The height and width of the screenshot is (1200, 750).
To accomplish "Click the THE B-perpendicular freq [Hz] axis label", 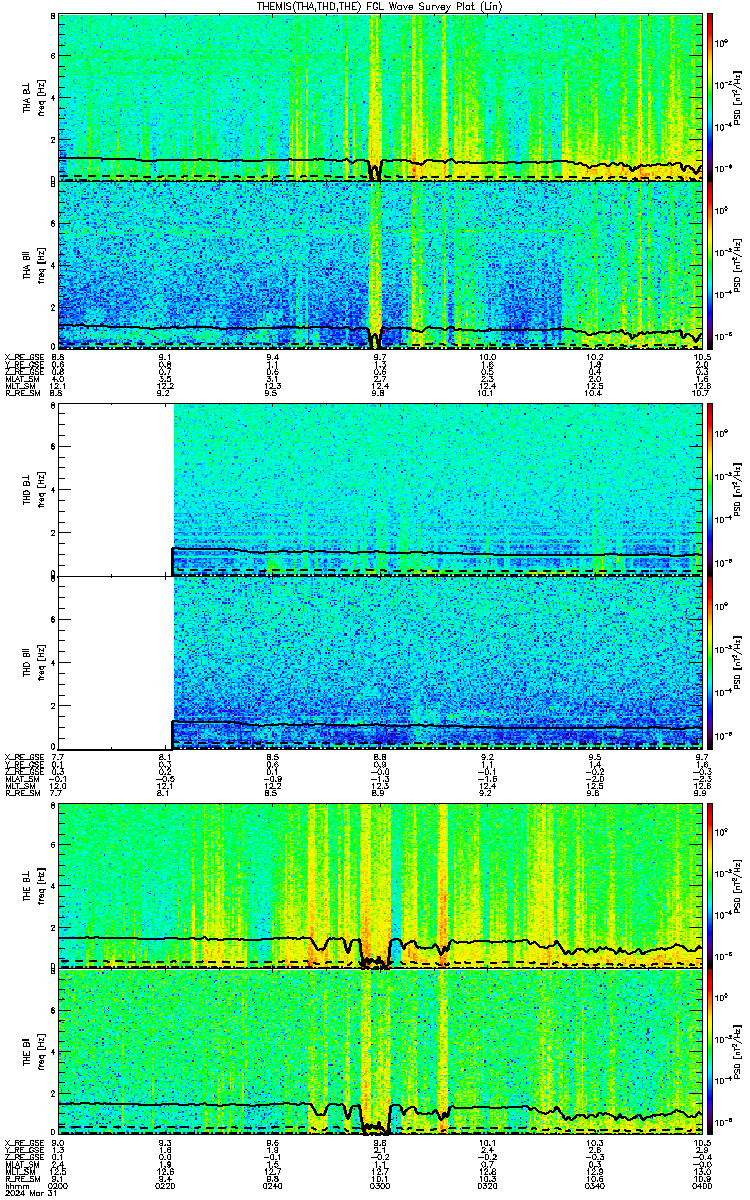I will [39, 885].
